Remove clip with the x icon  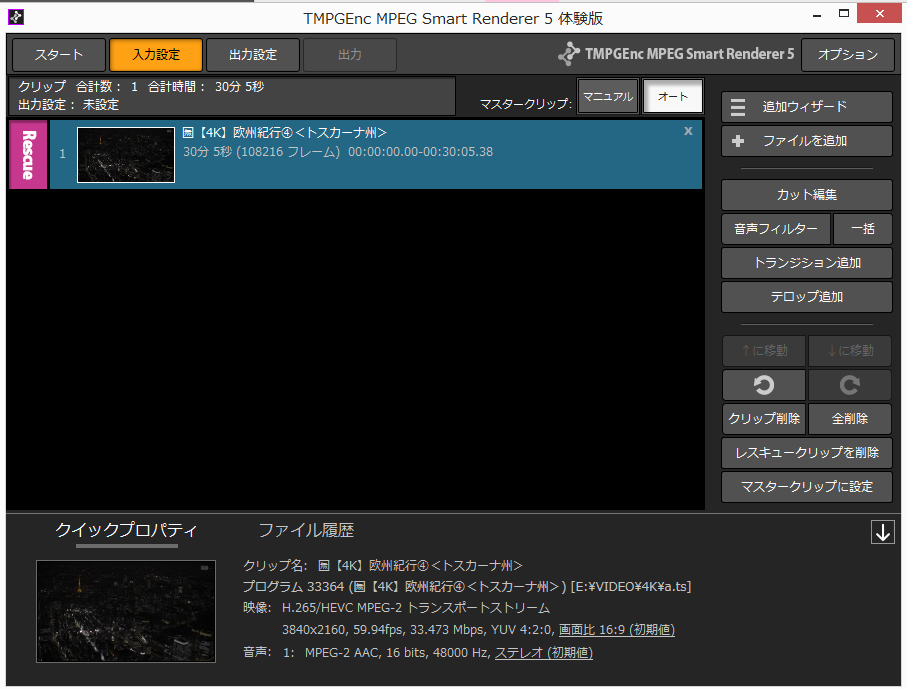tap(688, 131)
